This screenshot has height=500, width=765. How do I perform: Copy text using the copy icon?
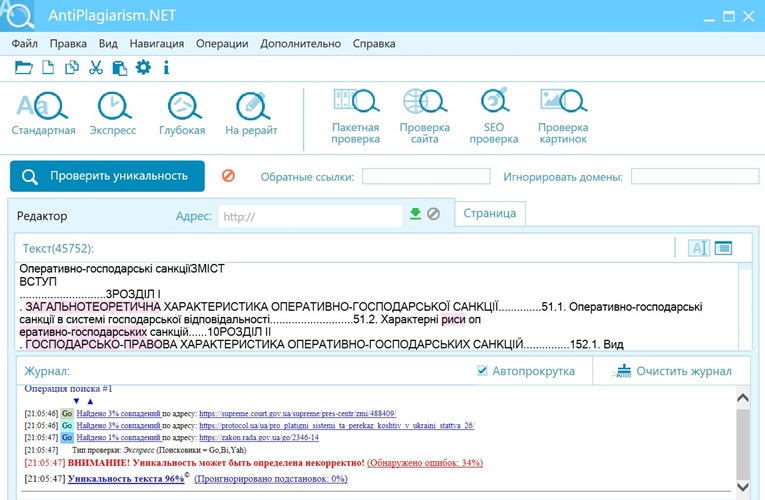72,67
